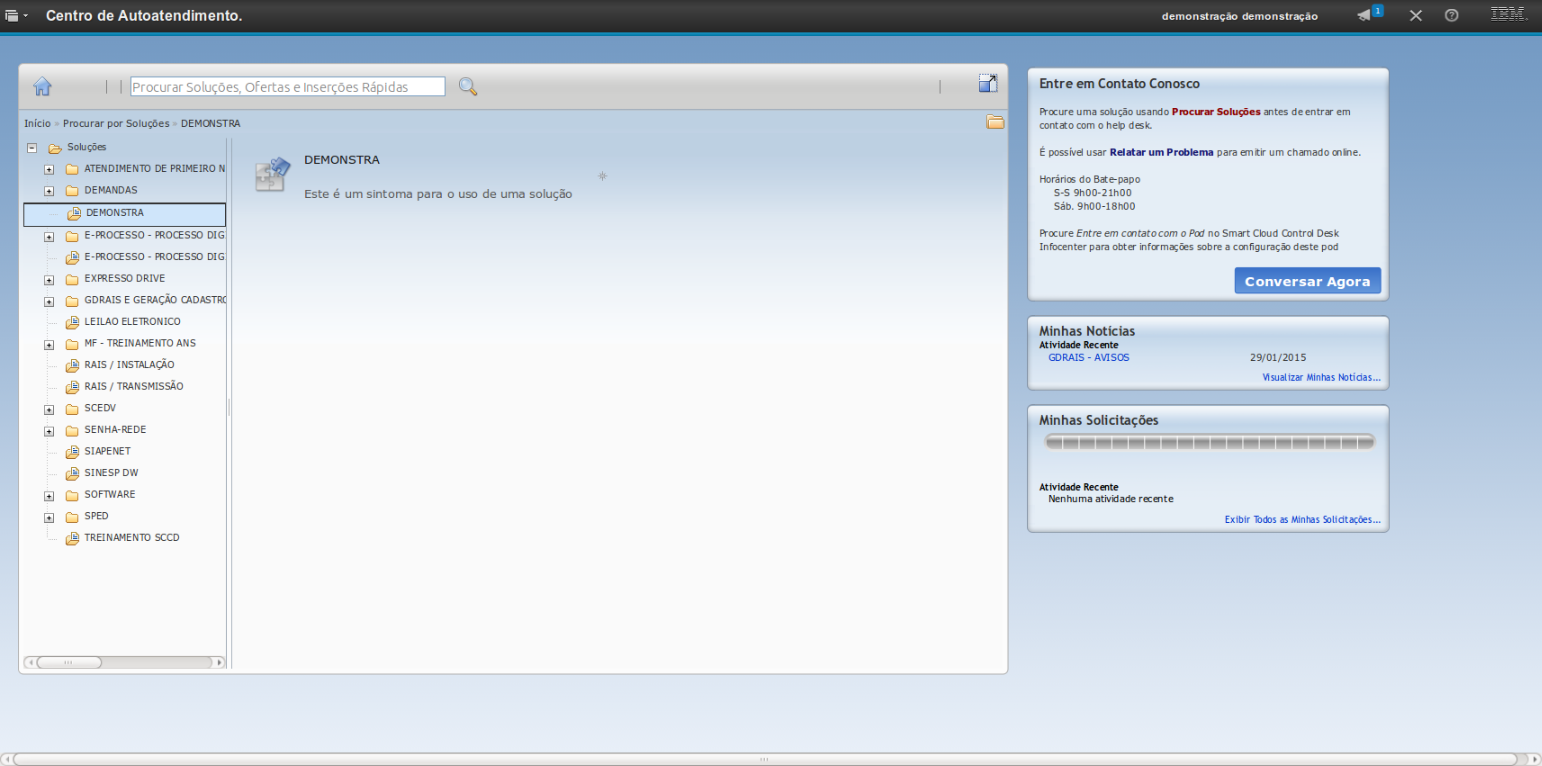Click the DEMONSTRA solution puzzle icon
The height and width of the screenshot is (766, 1542).
pyautogui.click(x=272, y=174)
